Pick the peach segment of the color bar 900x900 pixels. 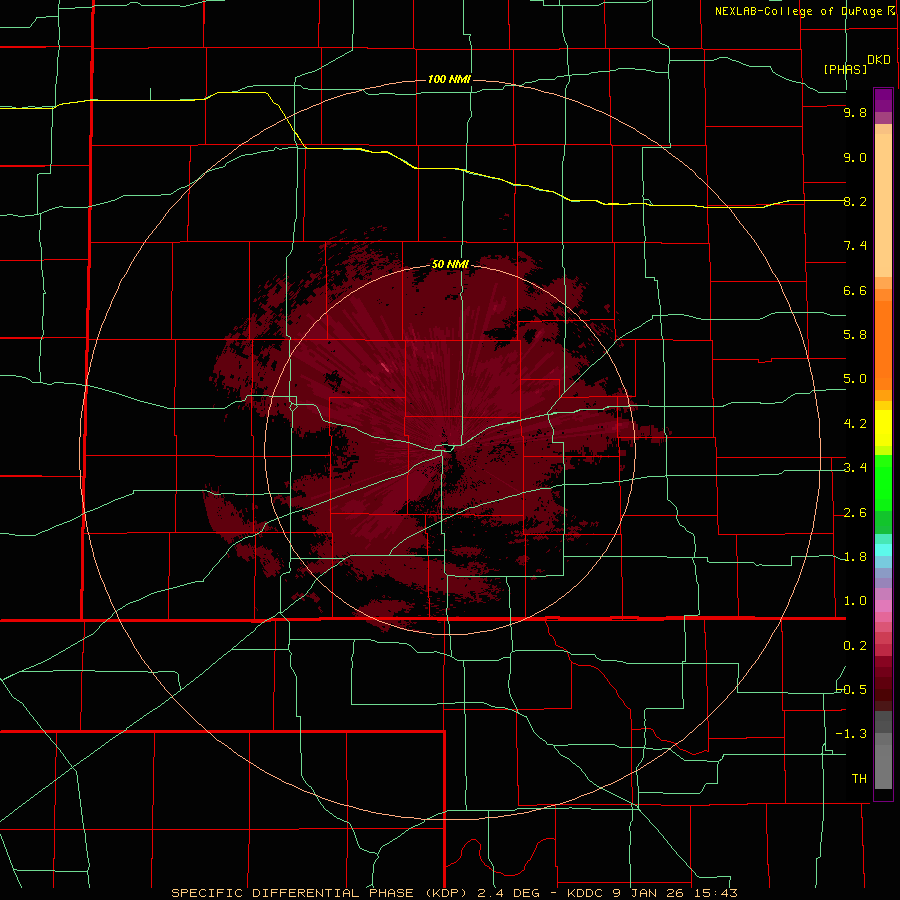coord(883,205)
